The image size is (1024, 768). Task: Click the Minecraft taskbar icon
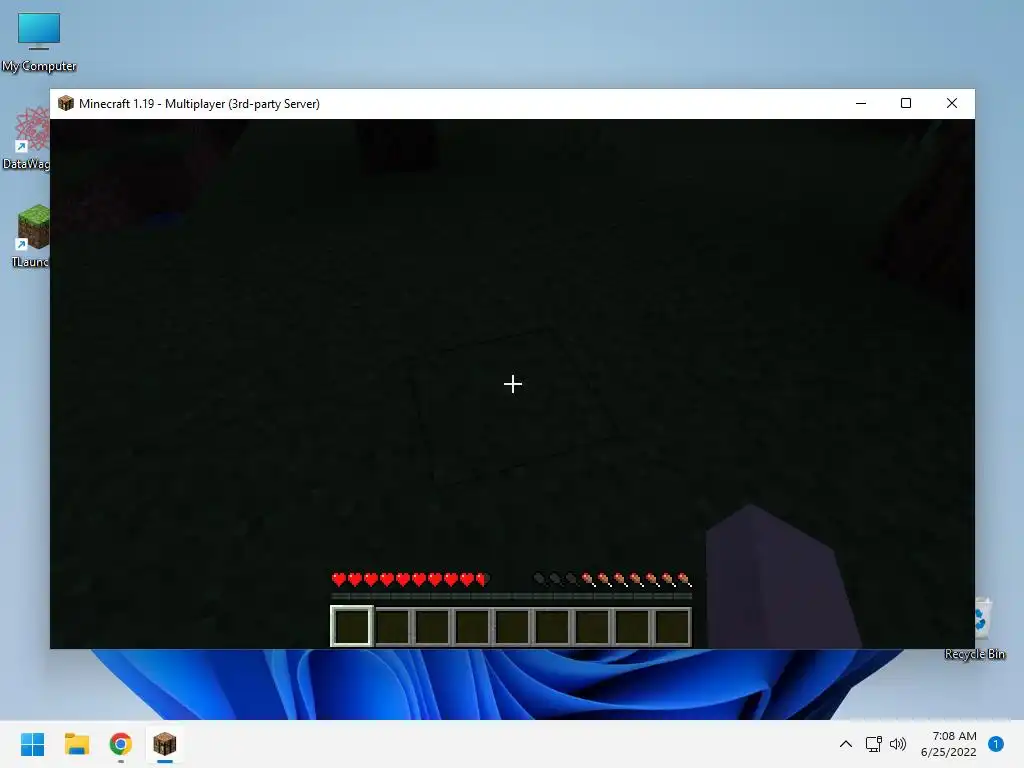point(165,744)
